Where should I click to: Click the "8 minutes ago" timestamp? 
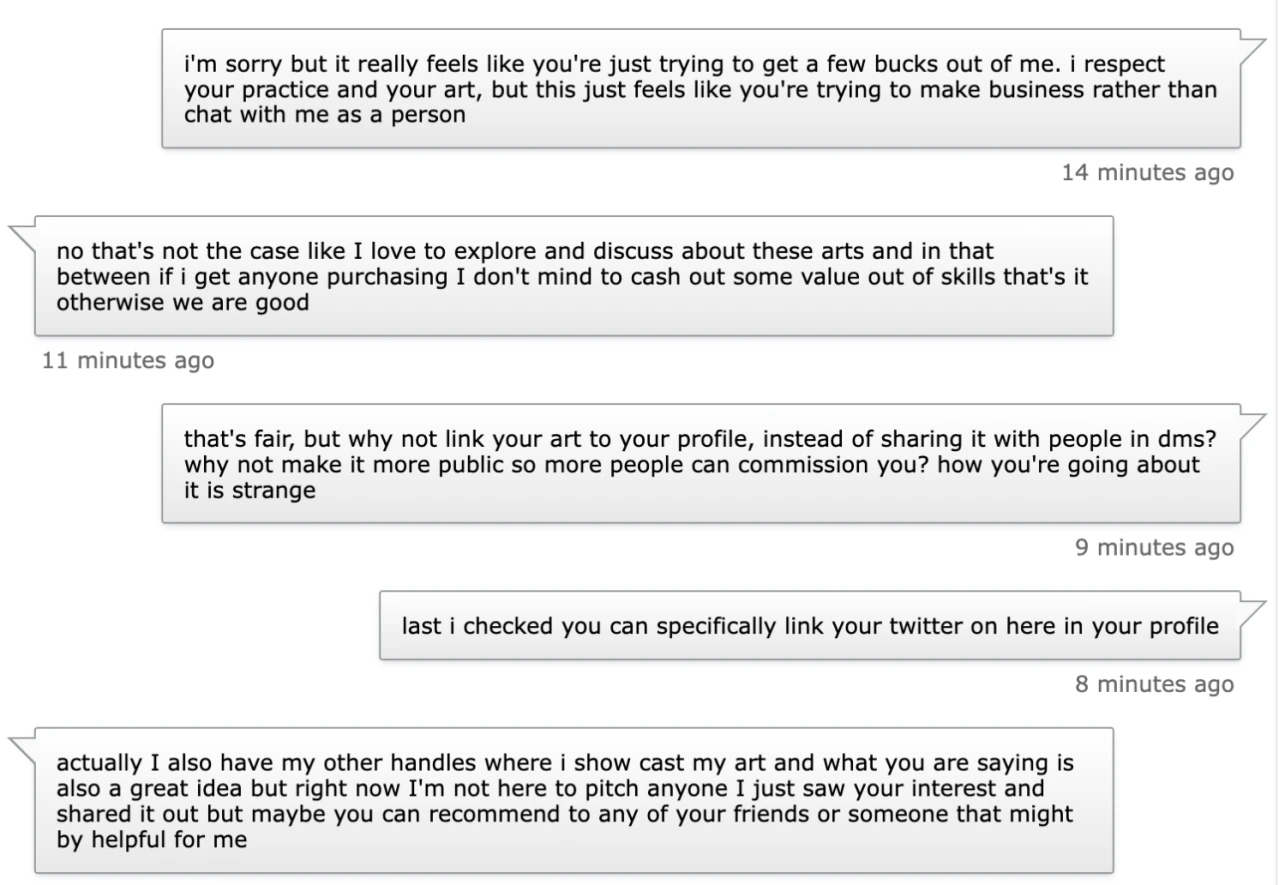pos(1154,685)
